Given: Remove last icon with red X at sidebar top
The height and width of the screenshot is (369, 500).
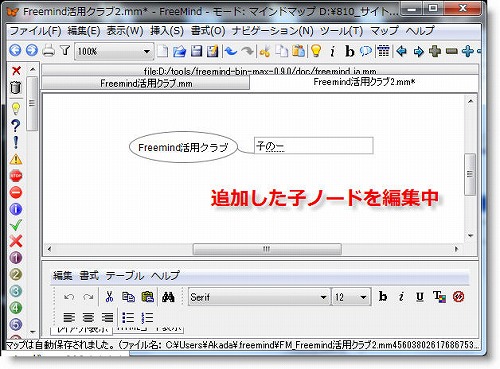Looking at the screenshot, I should [16, 70].
